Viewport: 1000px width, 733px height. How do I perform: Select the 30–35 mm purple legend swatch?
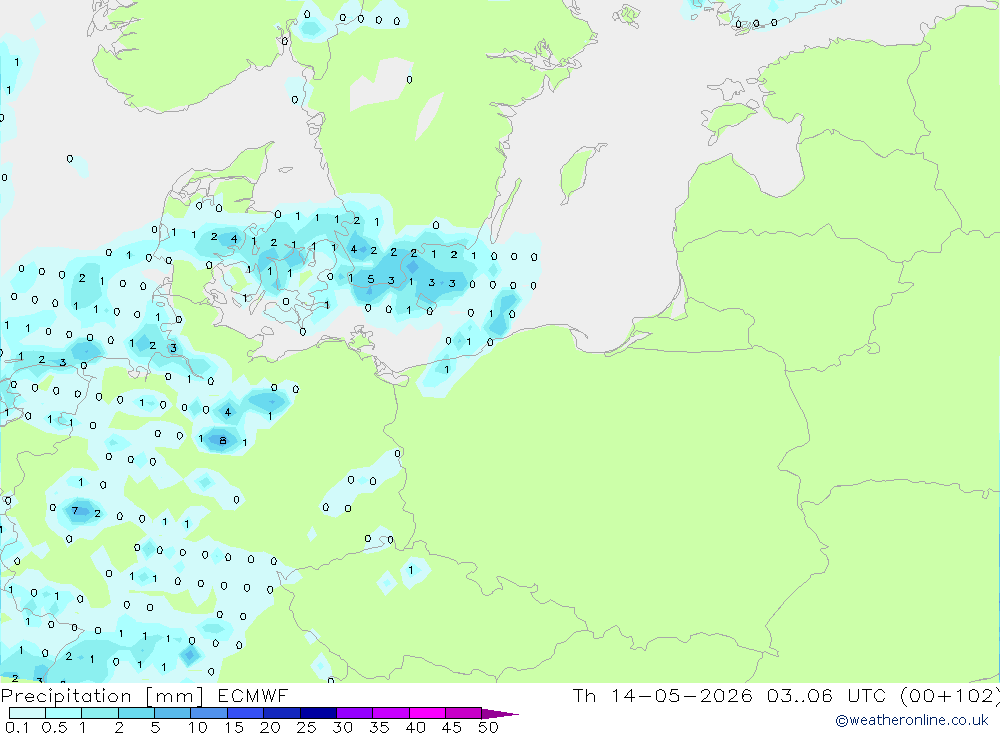(354, 713)
